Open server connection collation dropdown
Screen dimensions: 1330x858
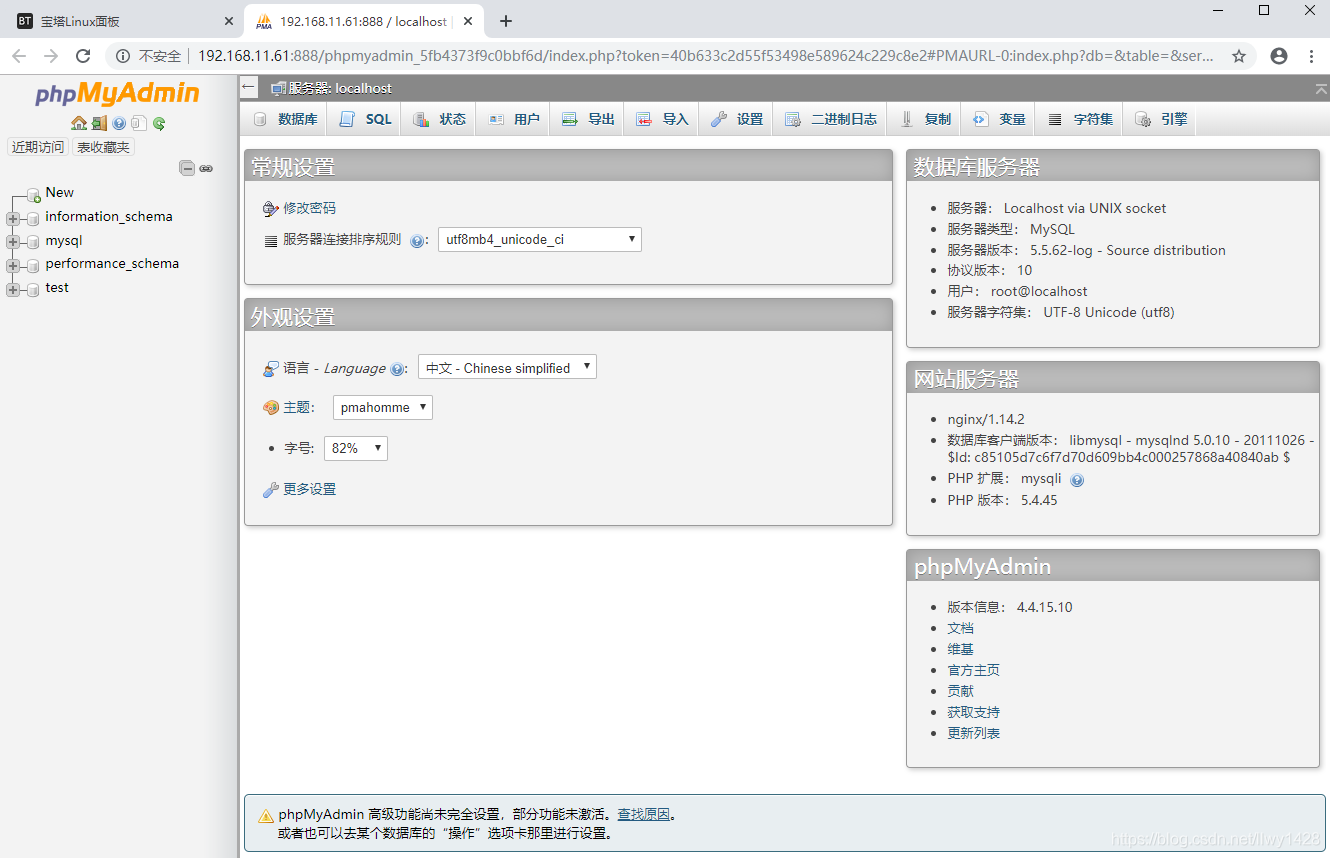540,239
